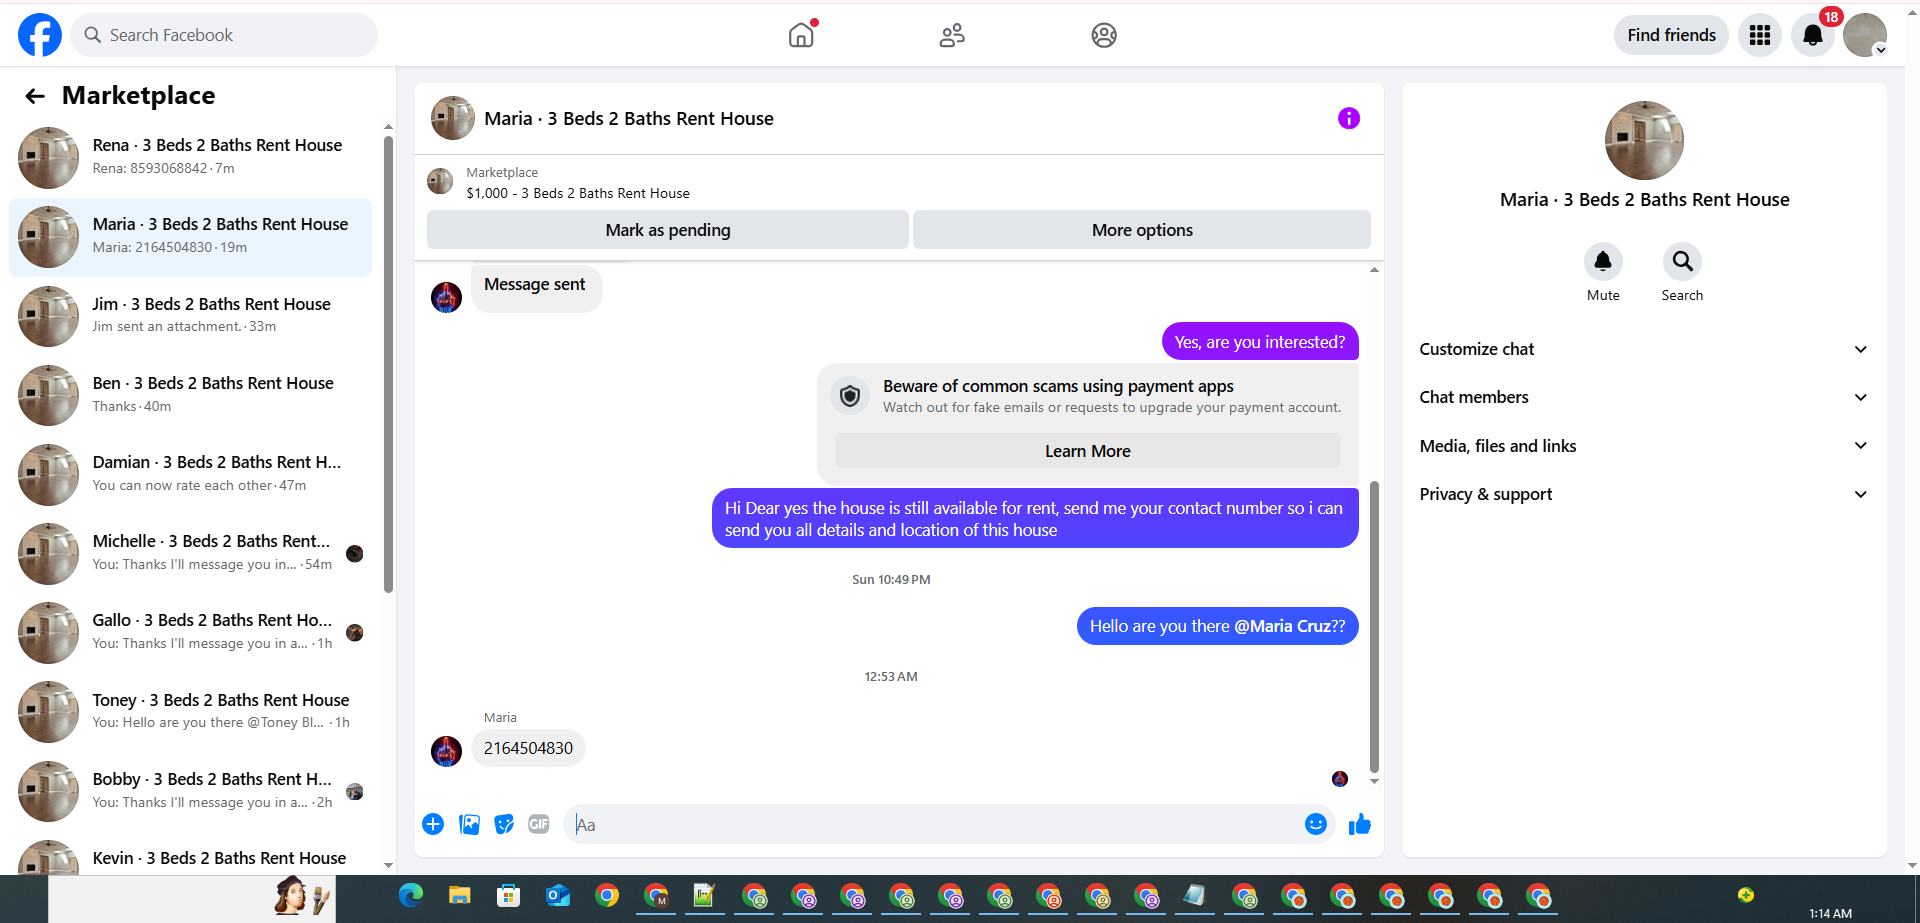Expand the Chat members section
The image size is (1920, 923).
(x=1644, y=397)
